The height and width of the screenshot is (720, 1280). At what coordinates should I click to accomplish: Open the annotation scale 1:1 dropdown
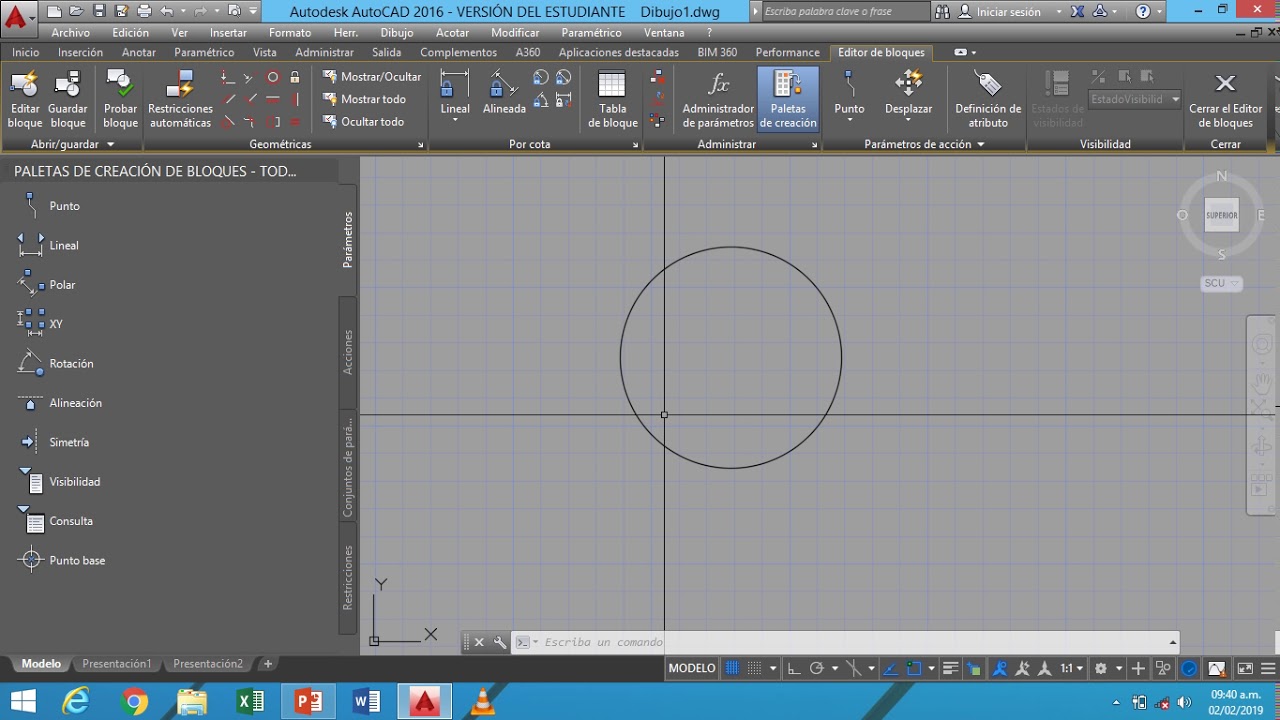pos(1072,668)
